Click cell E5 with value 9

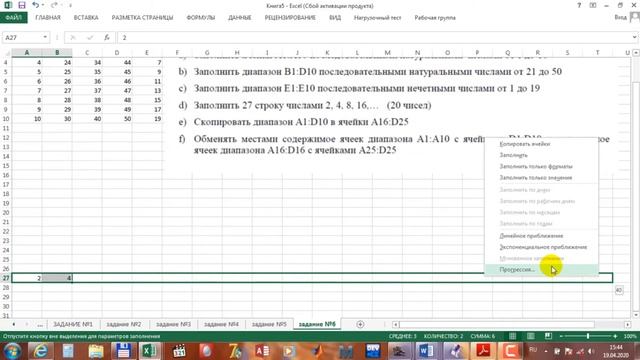tap(147, 72)
